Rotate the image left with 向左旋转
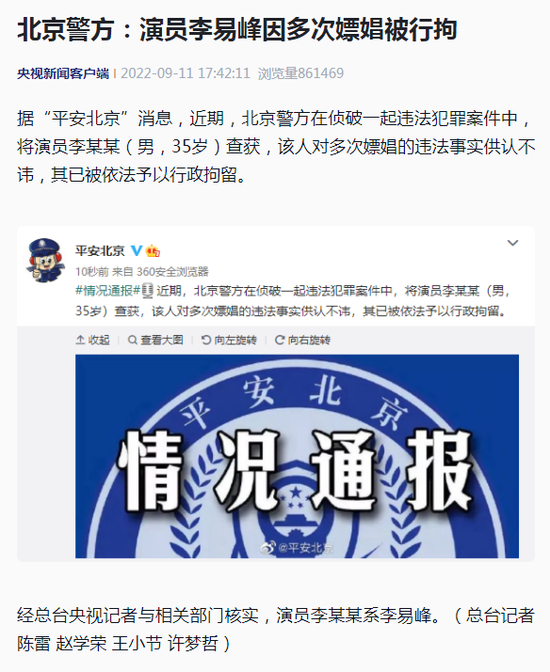550x672 pixels. click(229, 340)
